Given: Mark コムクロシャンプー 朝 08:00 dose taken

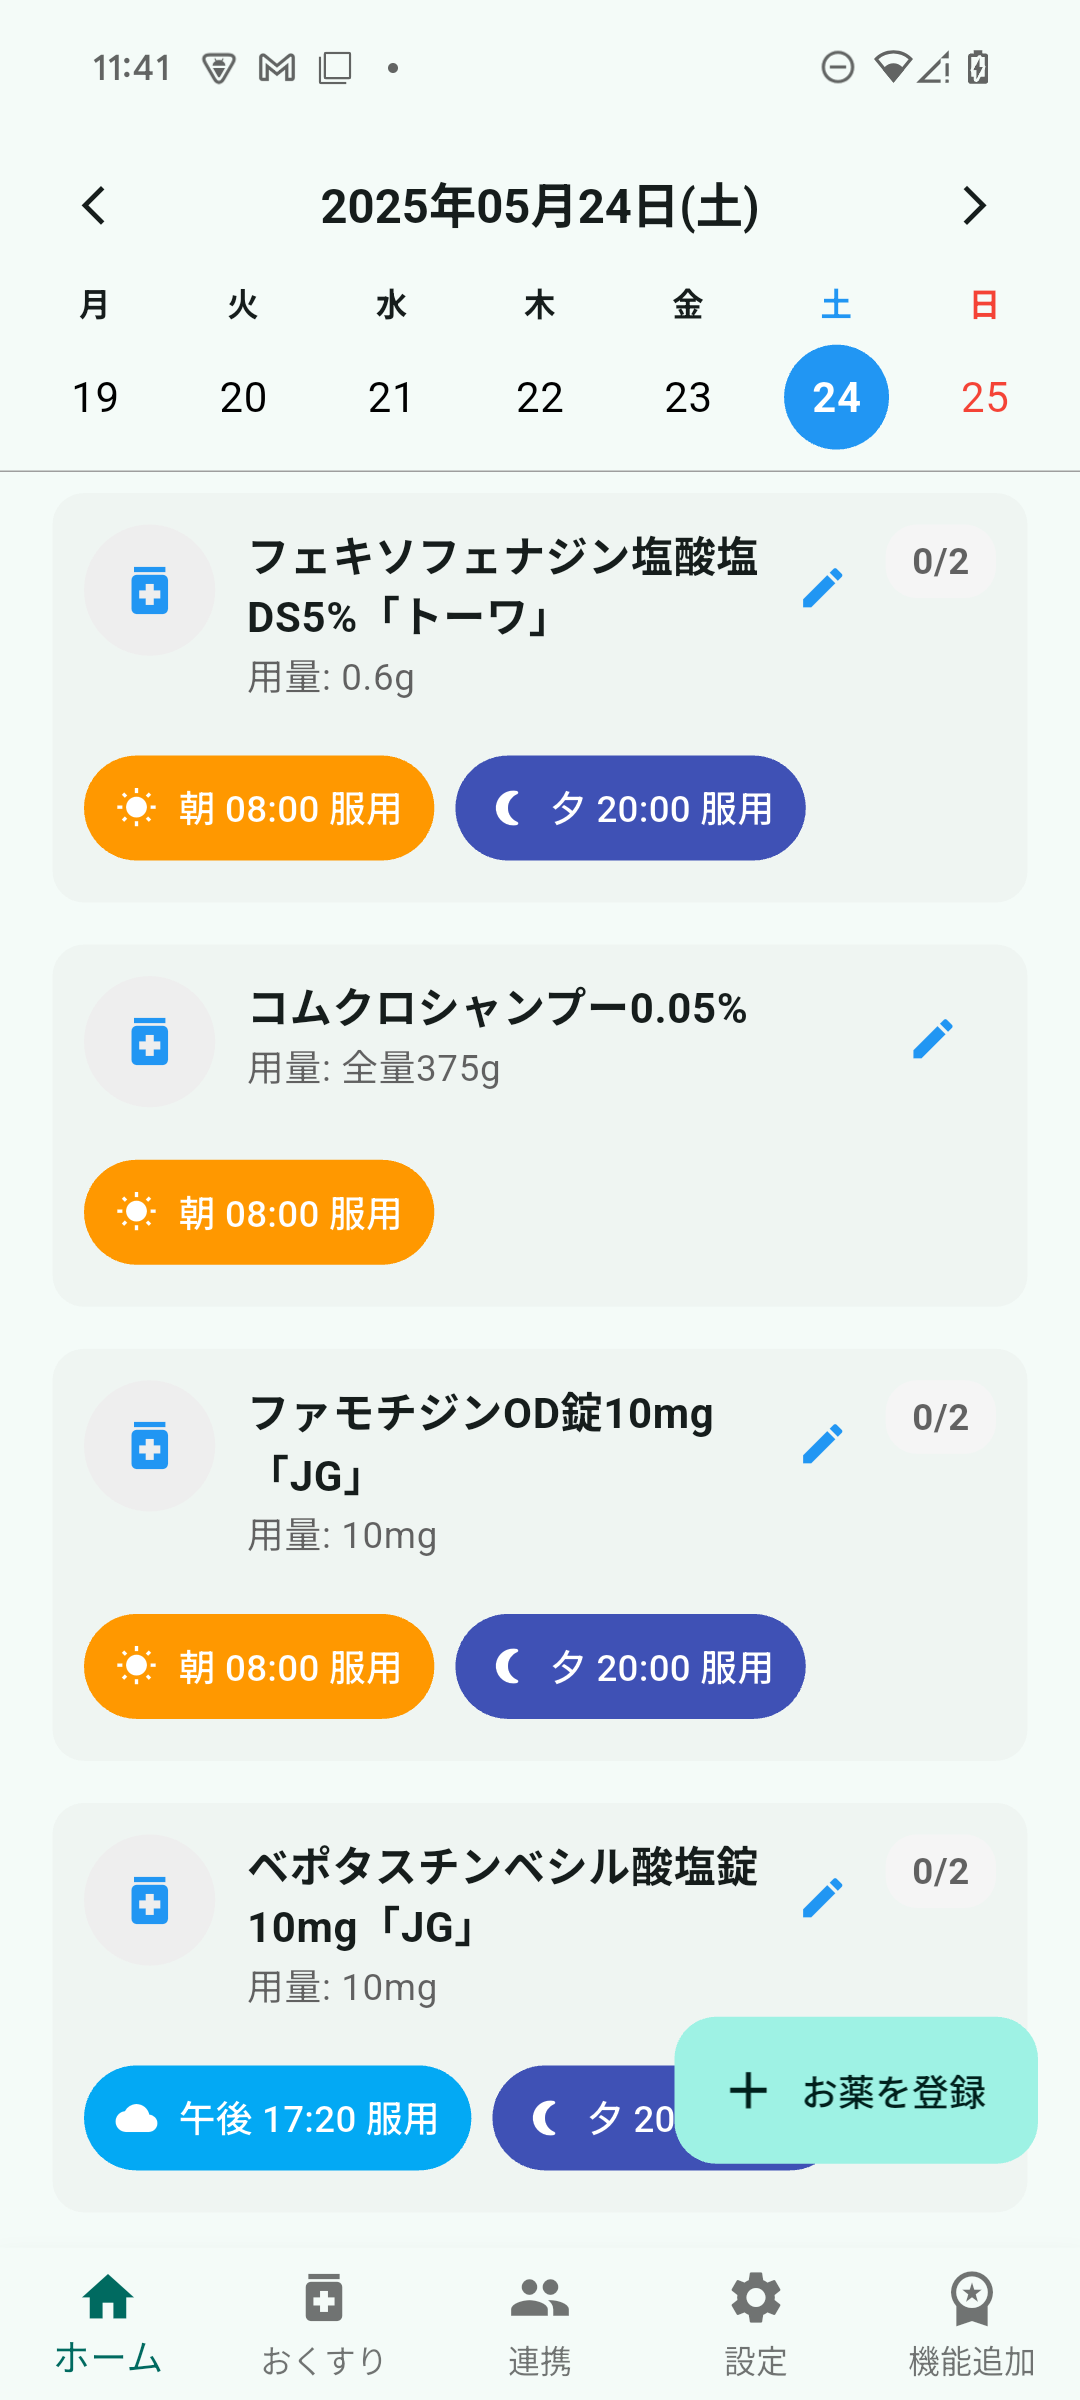Looking at the screenshot, I should (x=259, y=1212).
